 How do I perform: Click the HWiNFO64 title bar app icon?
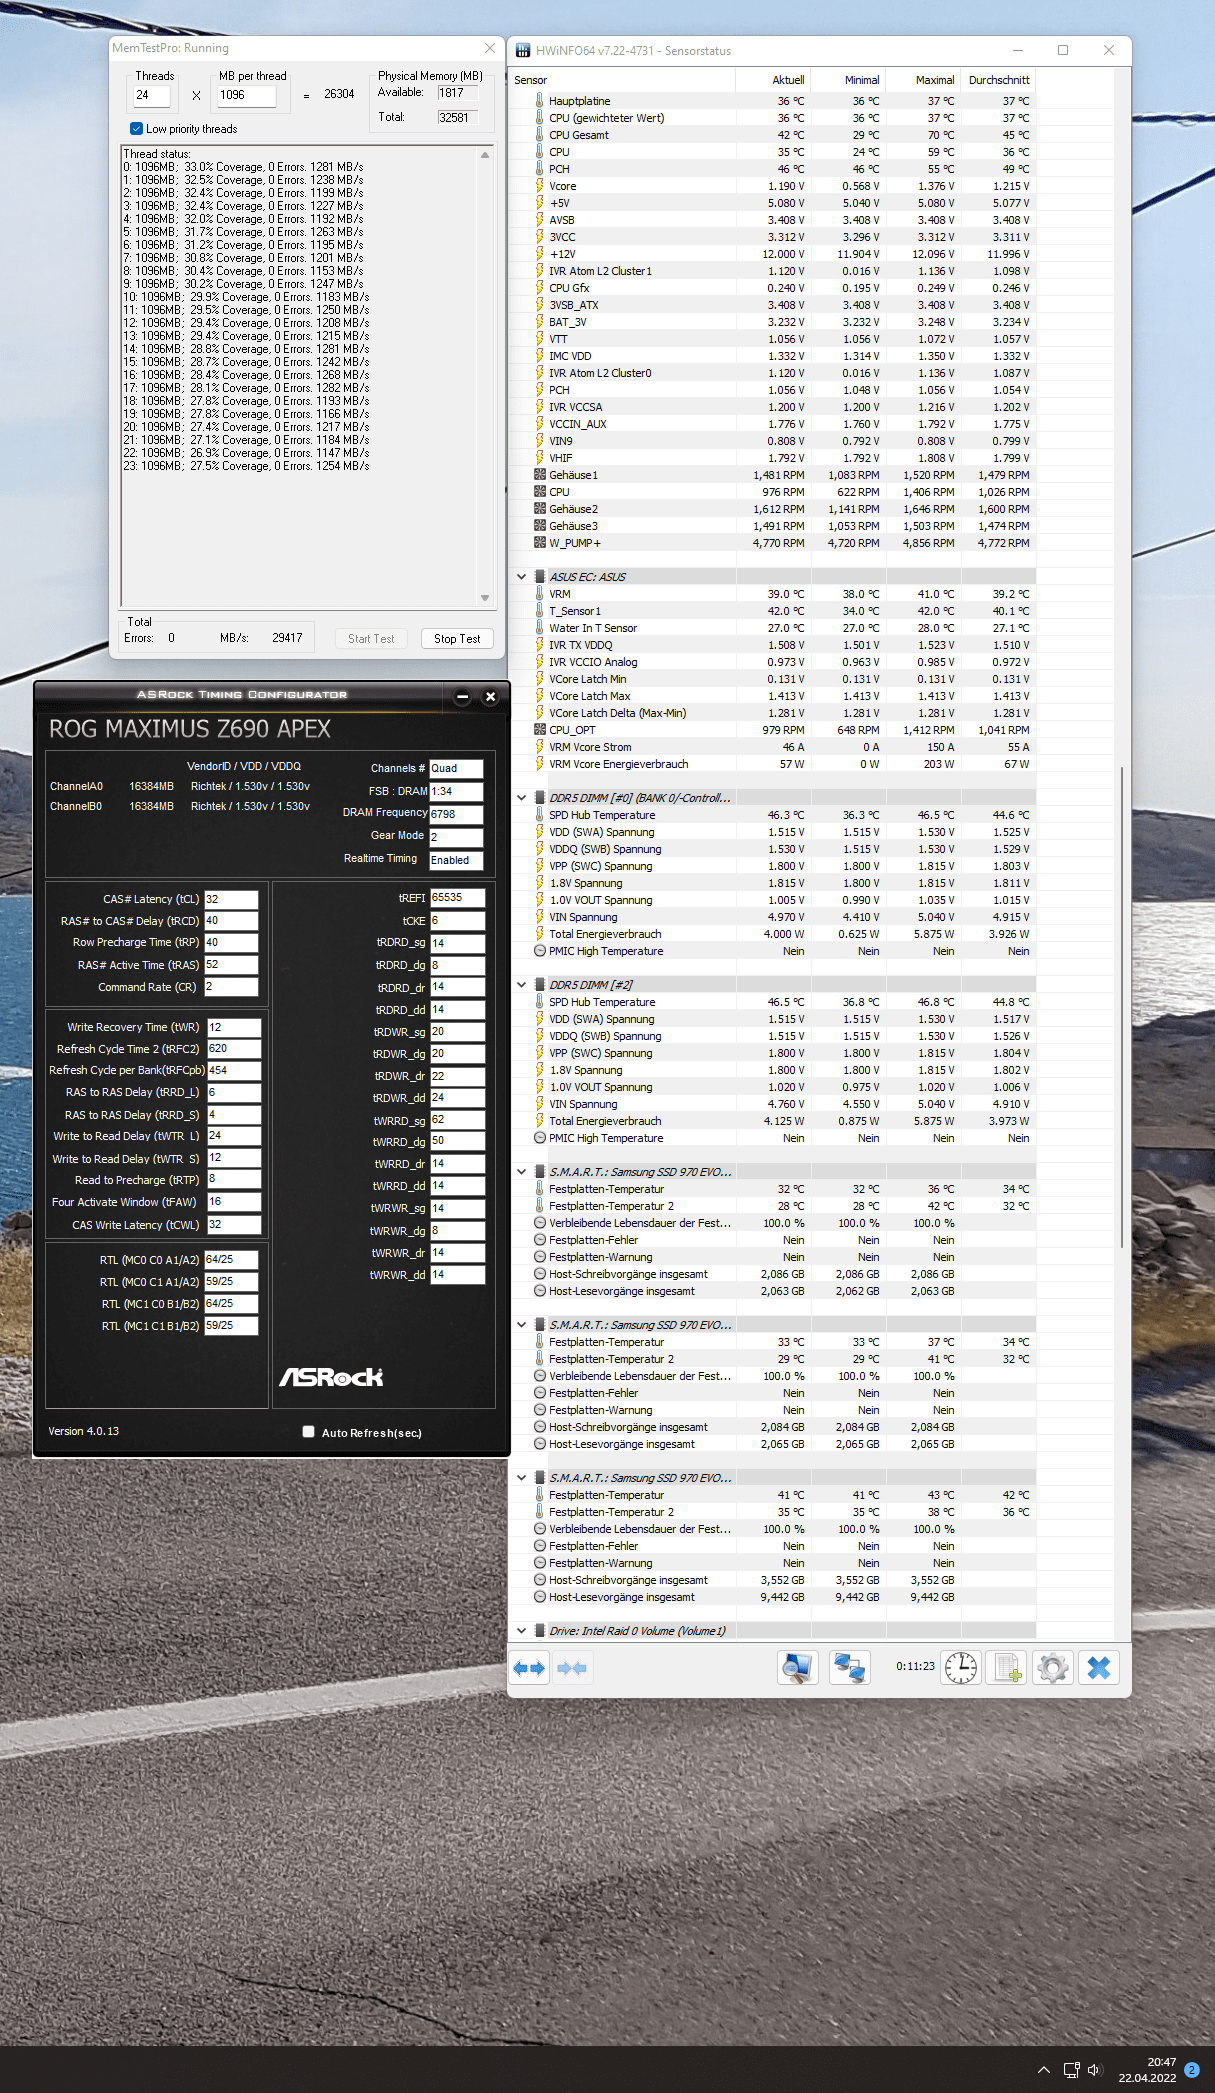(523, 50)
